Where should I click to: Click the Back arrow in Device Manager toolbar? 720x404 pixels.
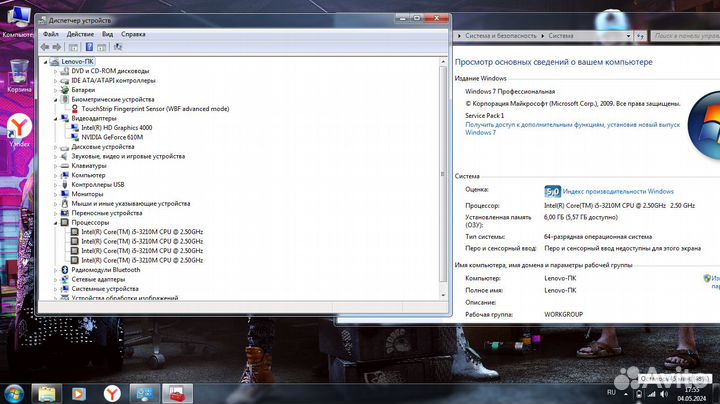click(45, 47)
